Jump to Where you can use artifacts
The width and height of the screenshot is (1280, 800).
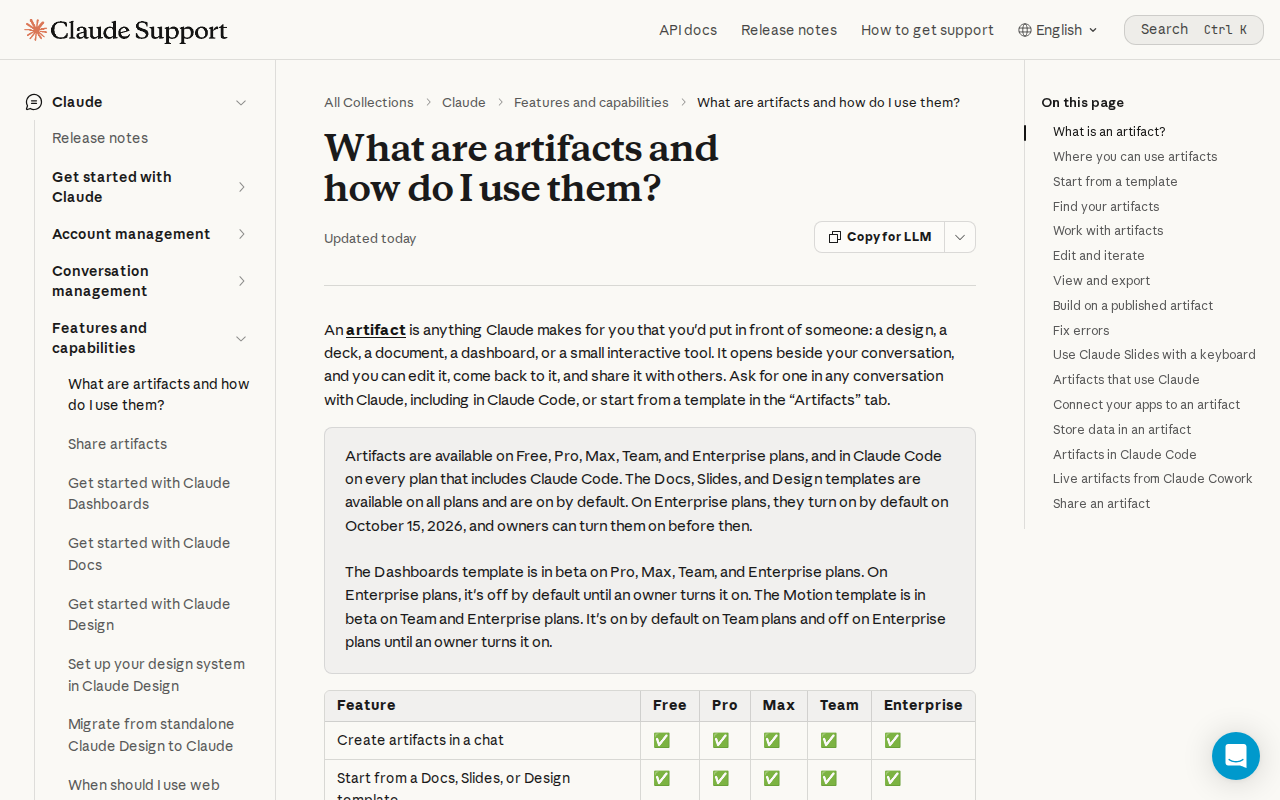1135,157
